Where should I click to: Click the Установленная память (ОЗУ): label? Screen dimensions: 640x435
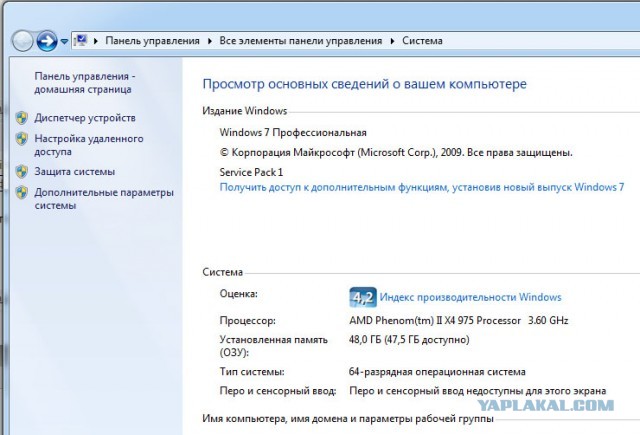[x=273, y=346]
